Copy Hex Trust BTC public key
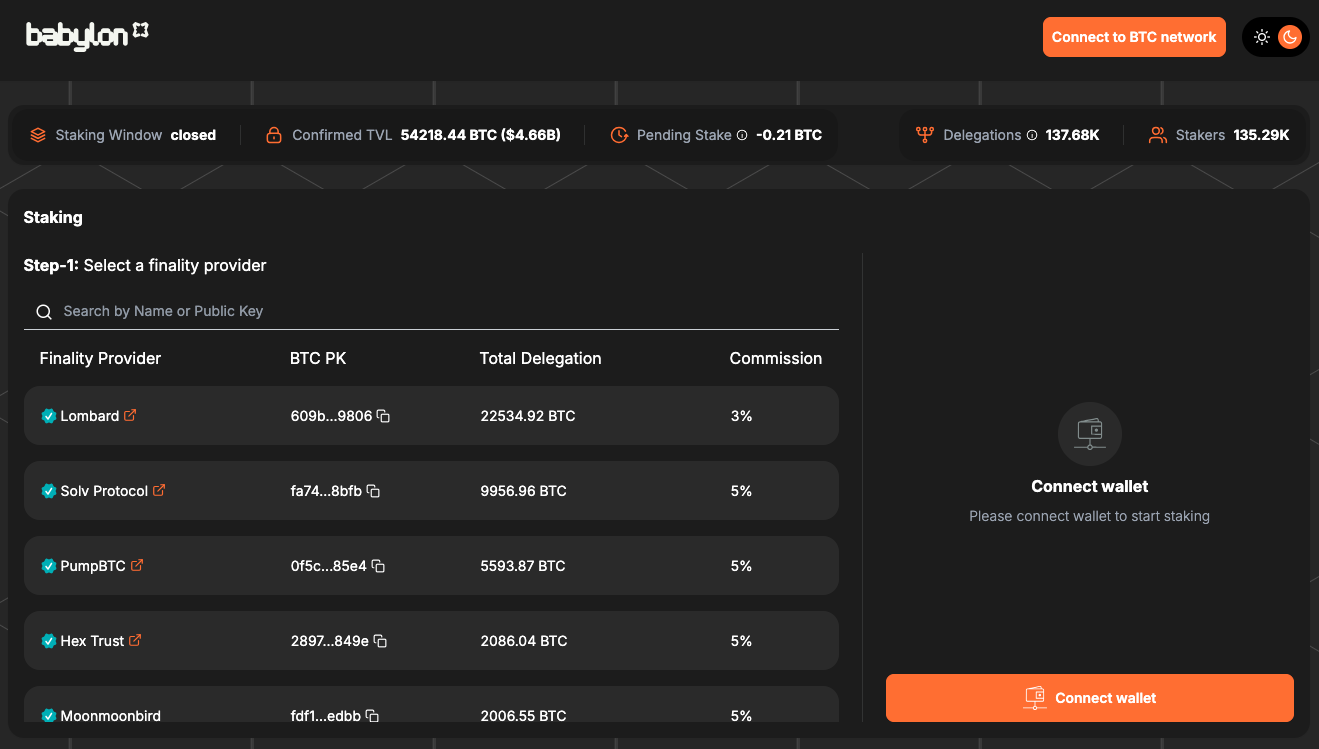This screenshot has height=749, width=1319. [380, 641]
